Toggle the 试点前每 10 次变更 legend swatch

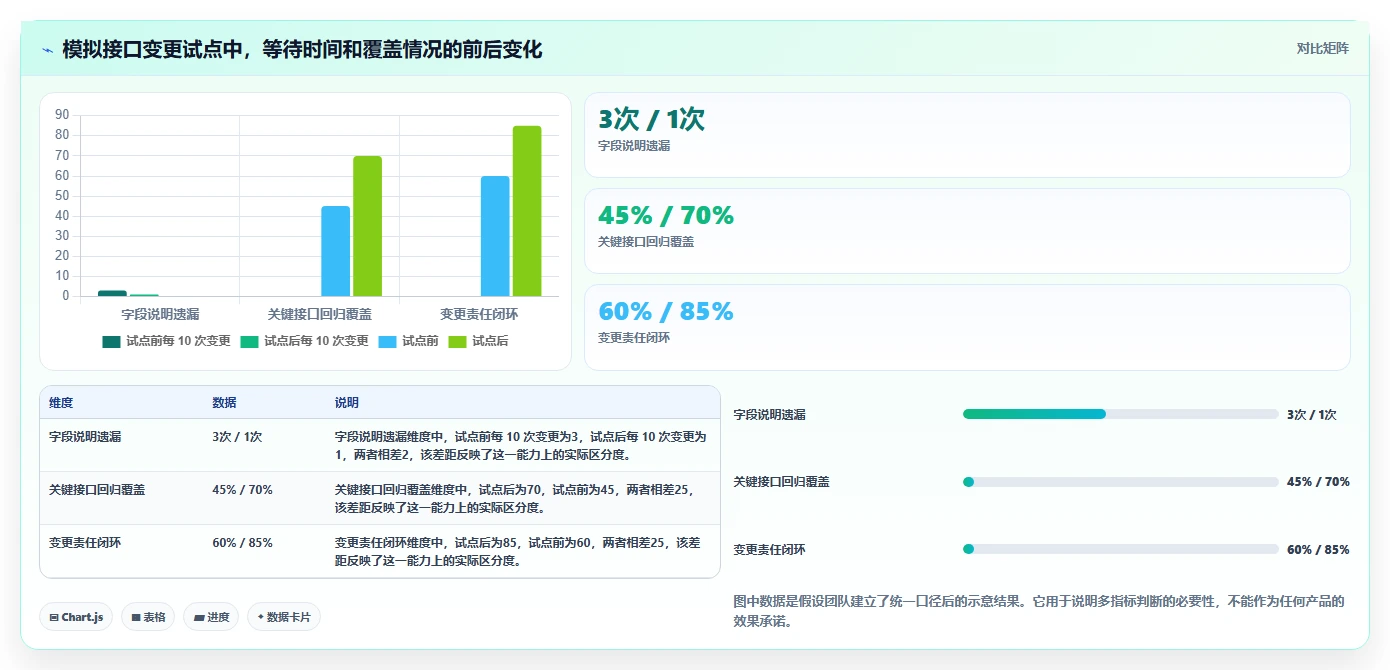tap(111, 341)
